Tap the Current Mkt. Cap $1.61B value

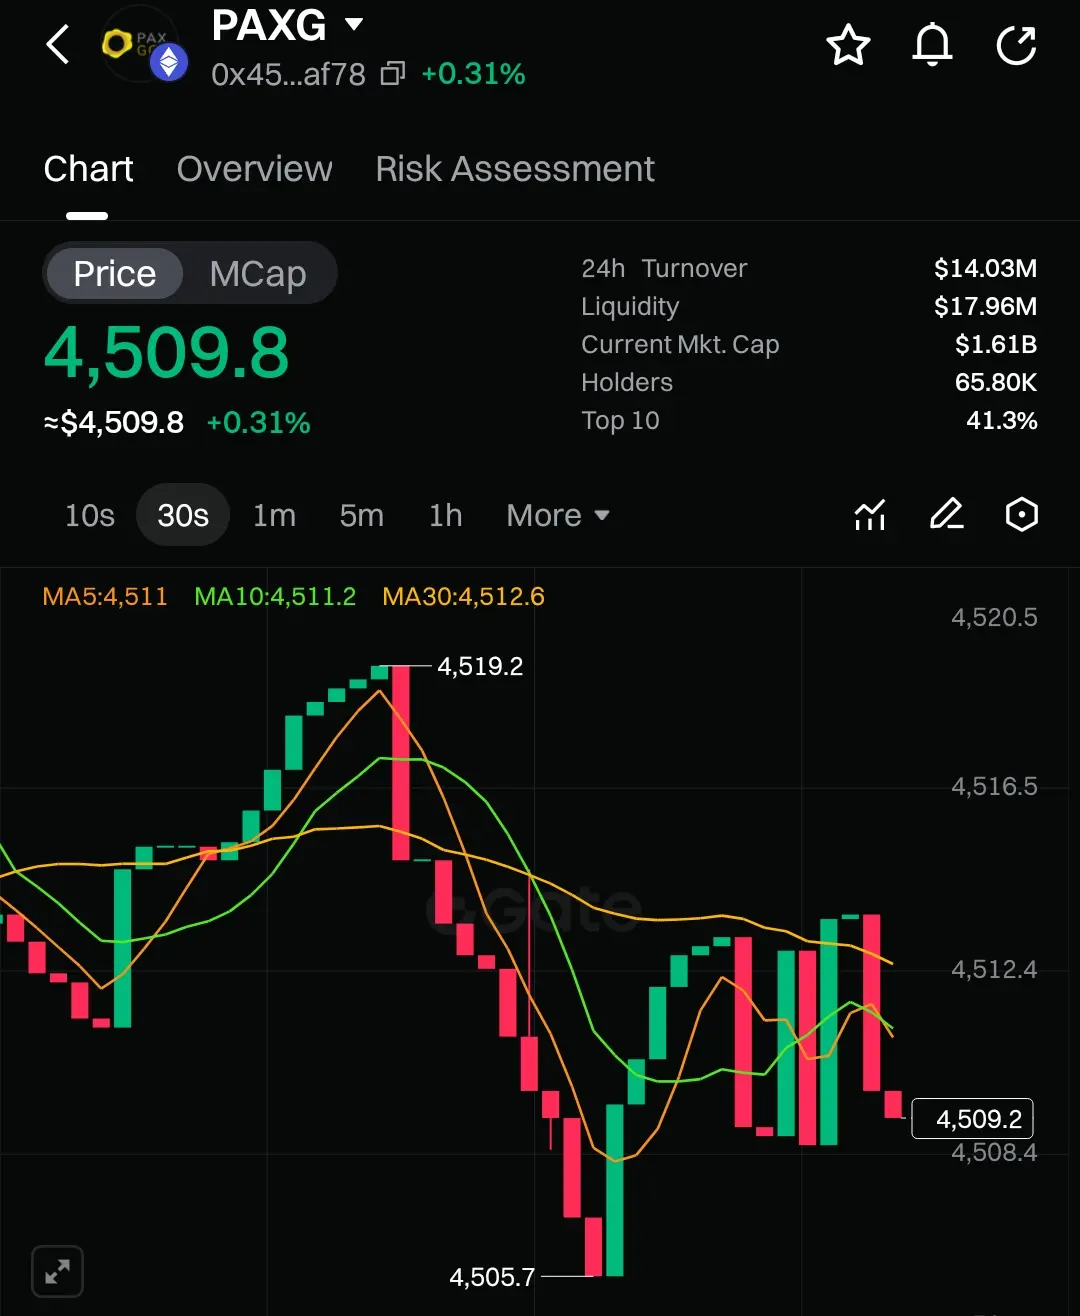(996, 344)
